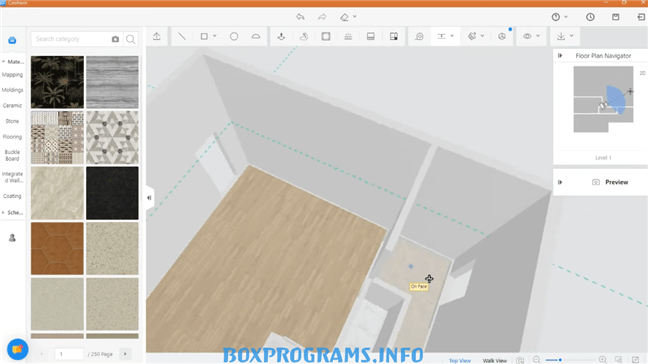Image resolution: width=648 pixels, height=364 pixels.
Task: Open the Flooring material category
Action: (x=12, y=137)
